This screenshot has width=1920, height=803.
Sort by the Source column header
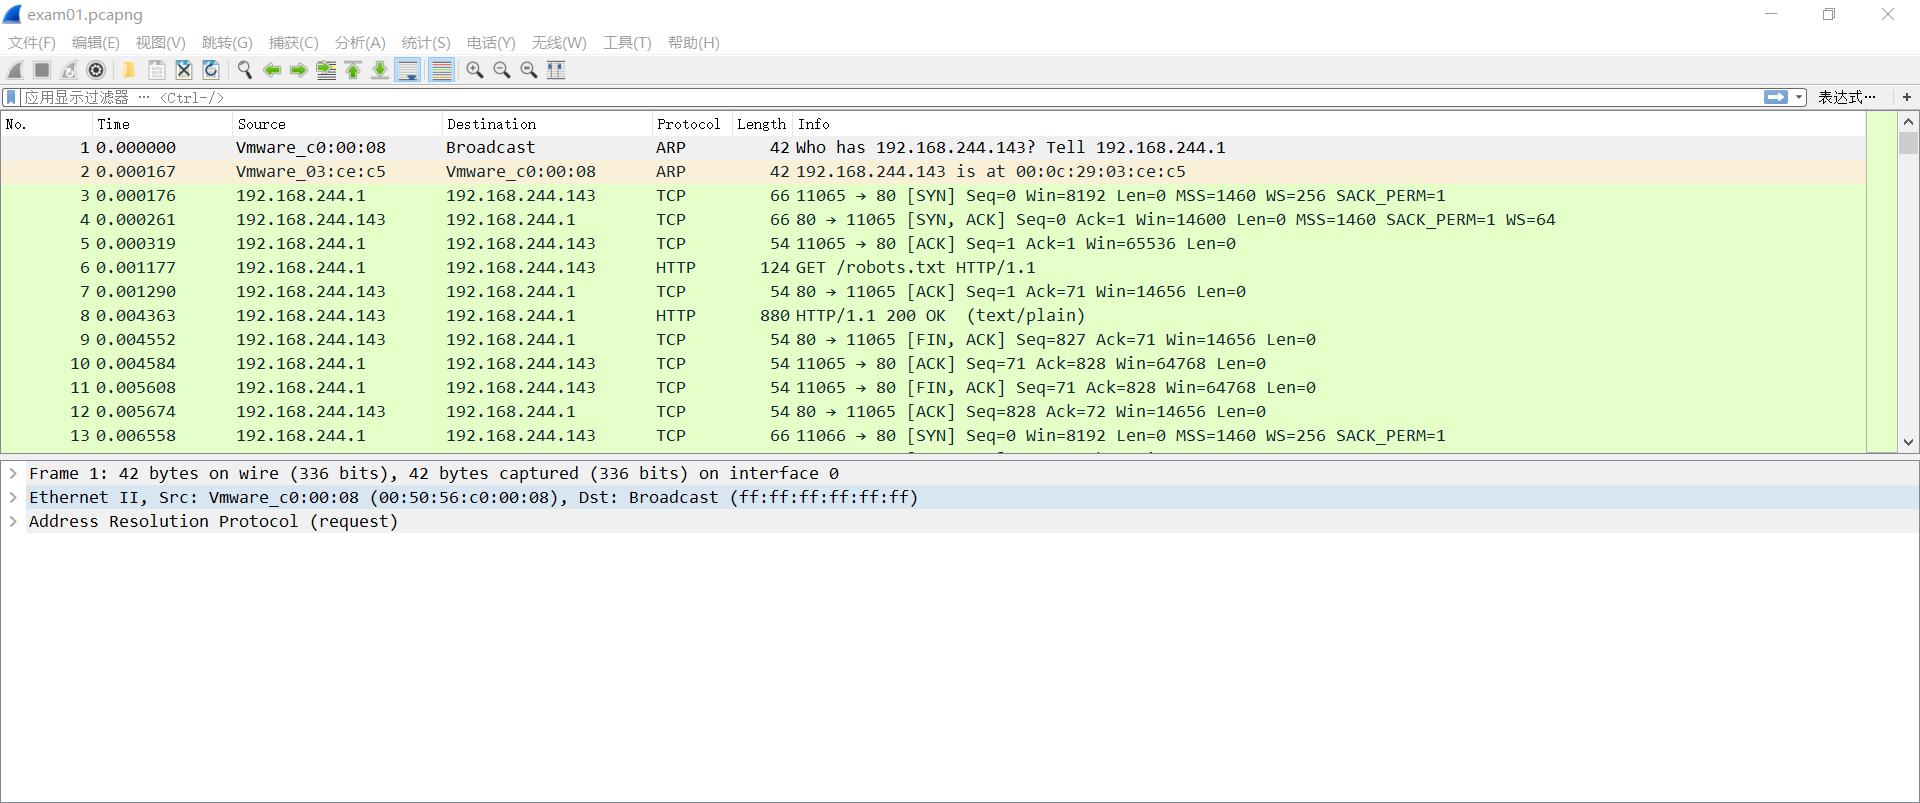[x=337, y=124]
